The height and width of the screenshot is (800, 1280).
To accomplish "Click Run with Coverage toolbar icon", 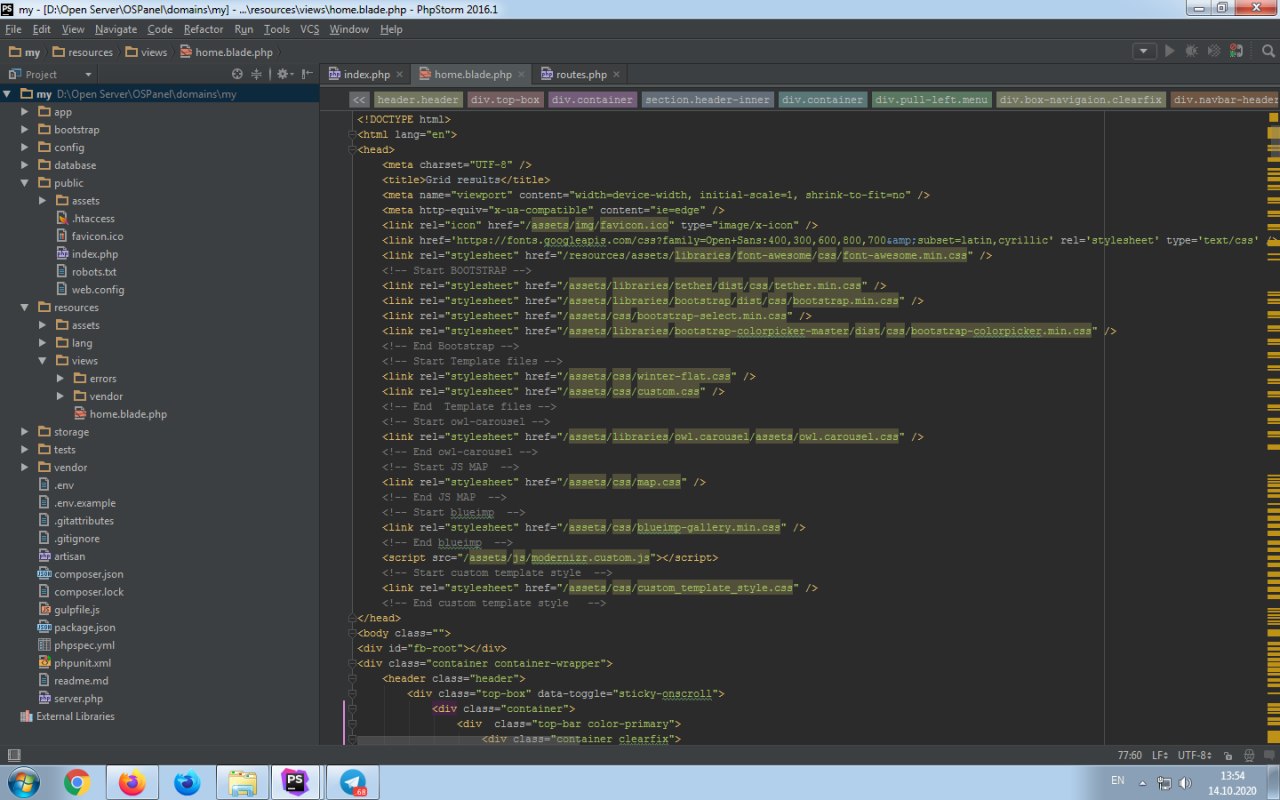I will pyautogui.click(x=1213, y=51).
